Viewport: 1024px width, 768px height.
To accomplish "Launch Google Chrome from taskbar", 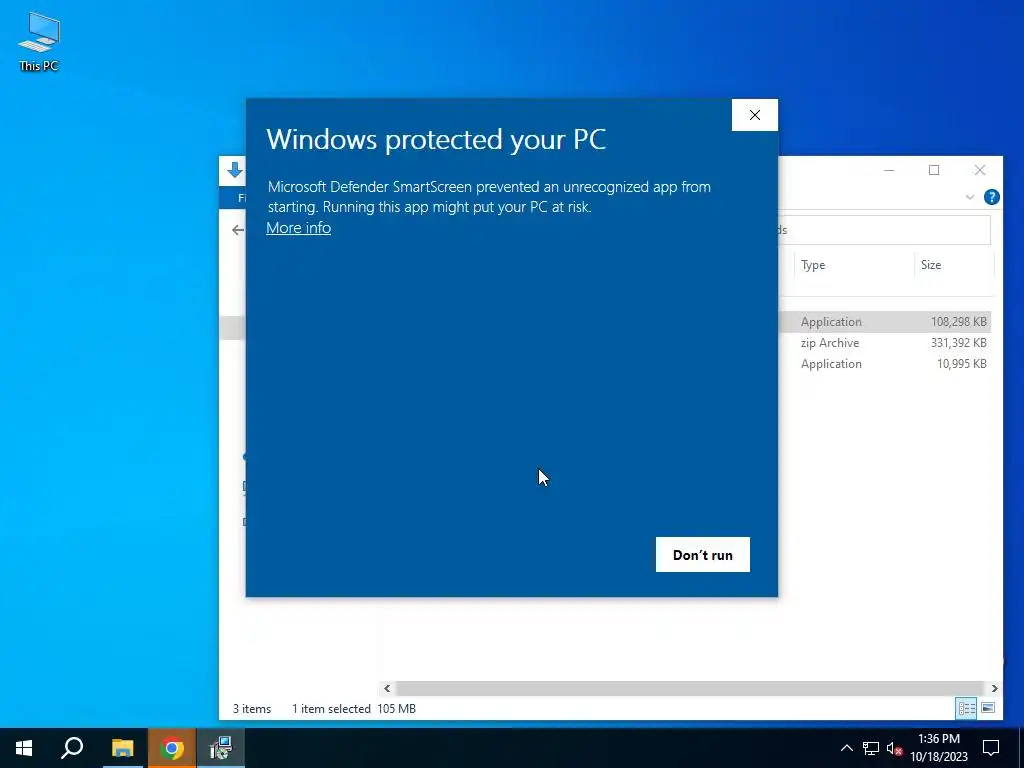I will pyautogui.click(x=172, y=748).
